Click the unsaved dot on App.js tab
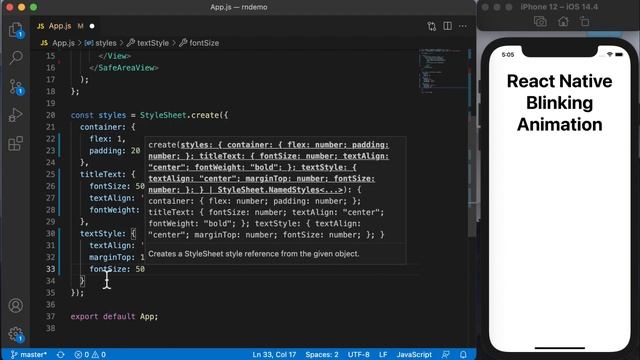Image resolution: width=640 pixels, height=360 pixels. (92, 26)
